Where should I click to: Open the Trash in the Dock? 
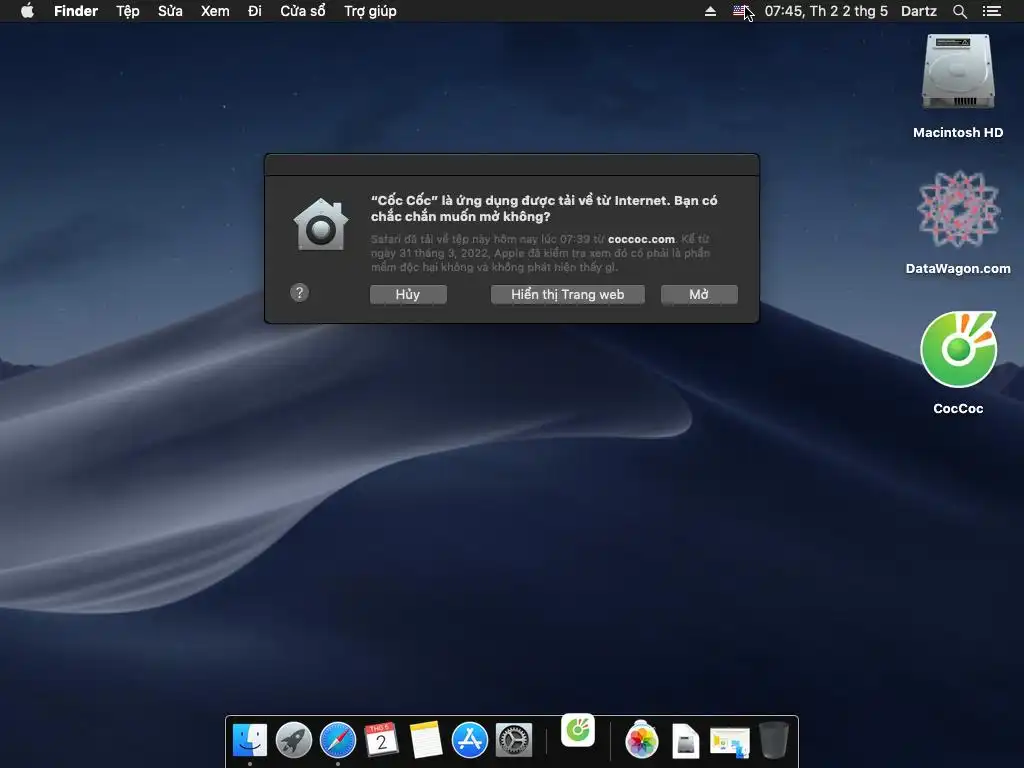(x=774, y=741)
